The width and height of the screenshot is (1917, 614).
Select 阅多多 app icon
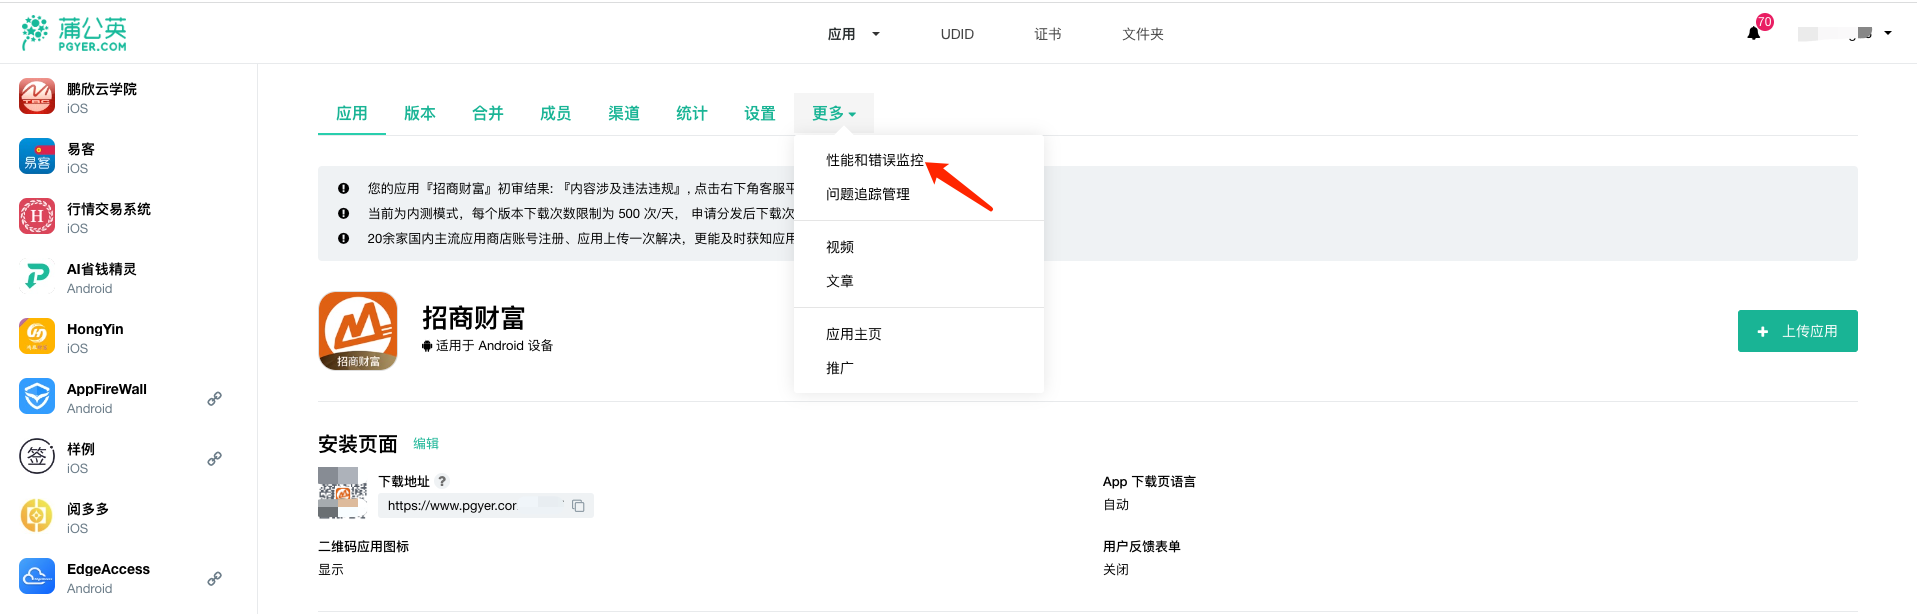click(x=37, y=517)
